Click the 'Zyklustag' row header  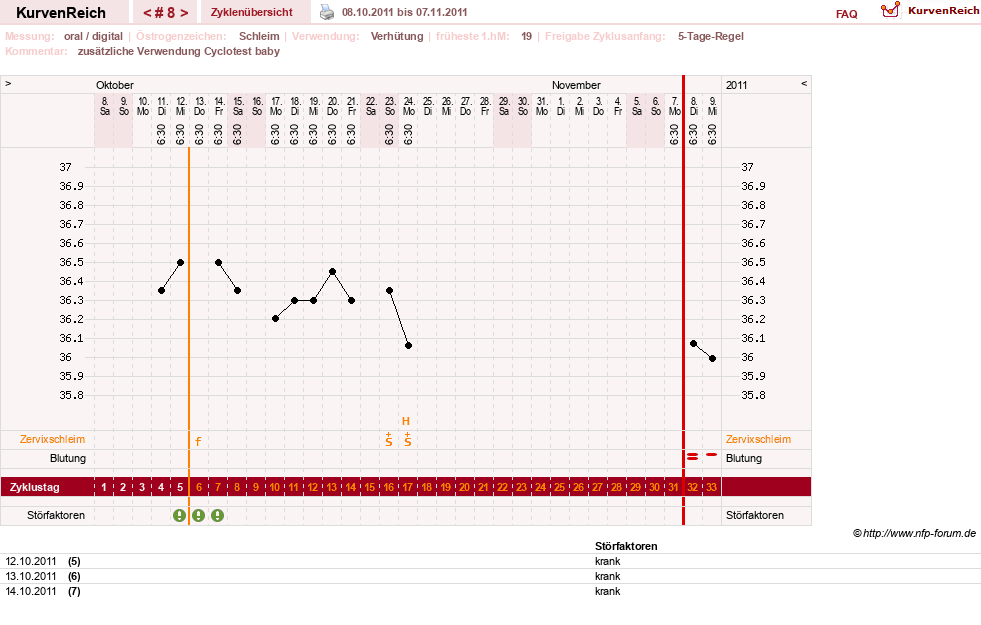(34, 487)
